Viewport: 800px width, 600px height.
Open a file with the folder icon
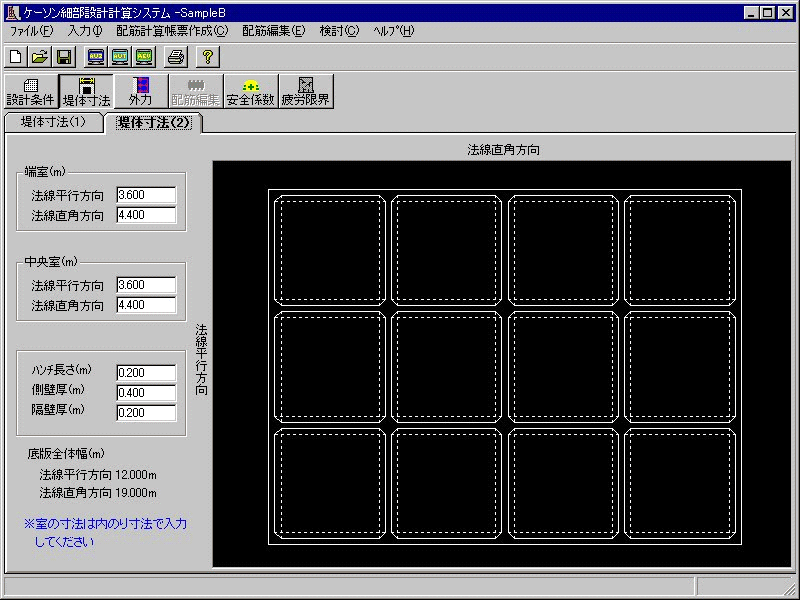tap(39, 56)
